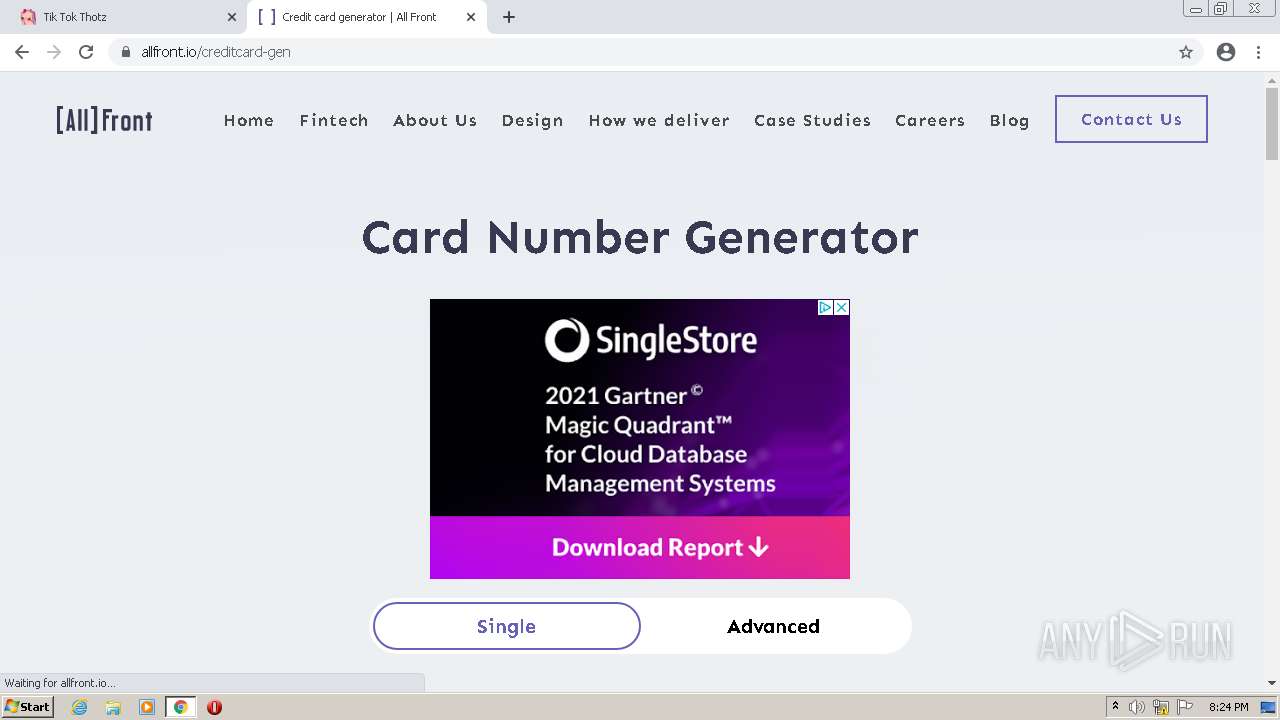Click the All Front logo
1280x720 pixels.
click(x=104, y=120)
